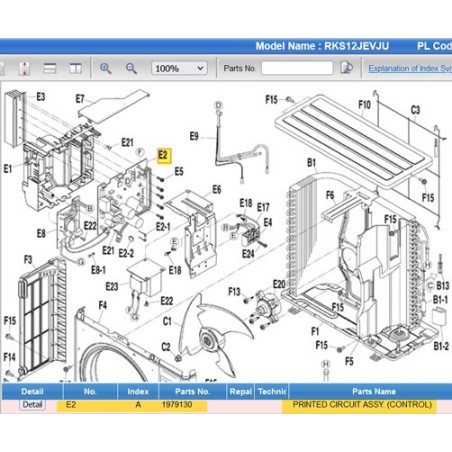This screenshot has height=452, width=452.
Task: Click the parts number search icon
Action: click(347, 68)
